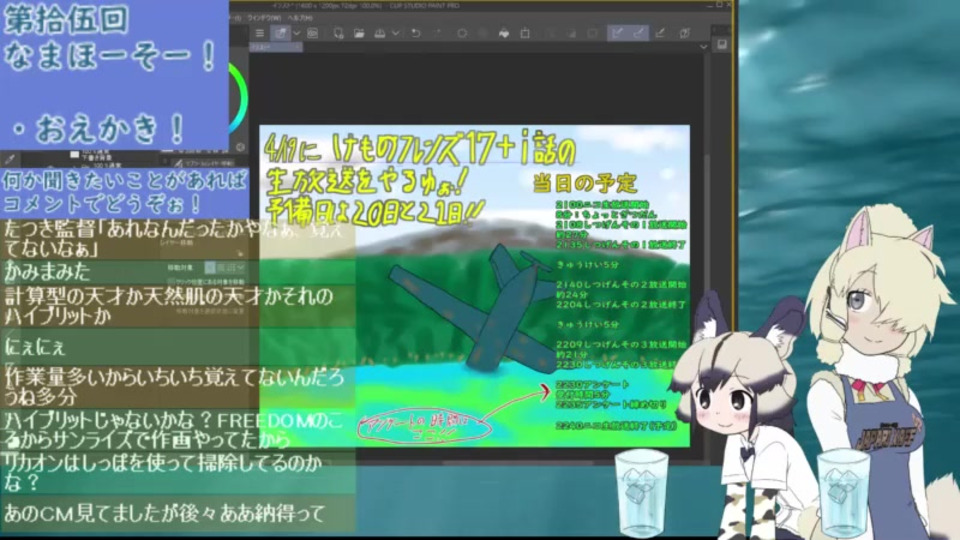Minimize the Clip Studio Paint window

coord(709,5)
